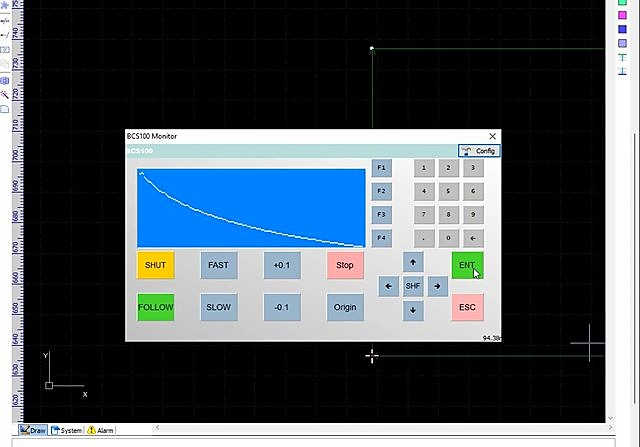Tap keypad digit 2
The width and height of the screenshot is (640, 447).
click(x=448, y=168)
